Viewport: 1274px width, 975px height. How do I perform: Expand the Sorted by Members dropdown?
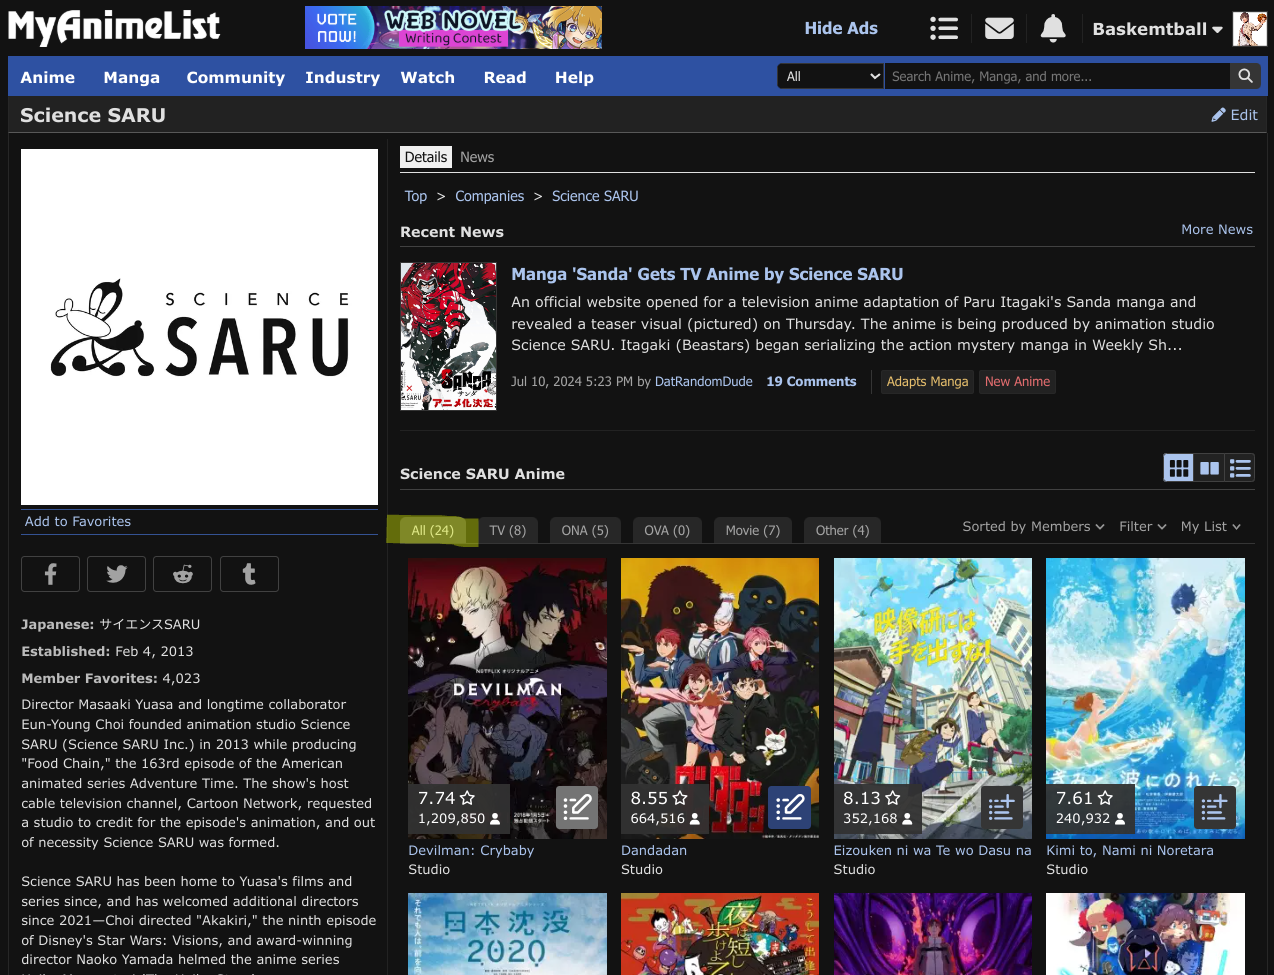1033,527
